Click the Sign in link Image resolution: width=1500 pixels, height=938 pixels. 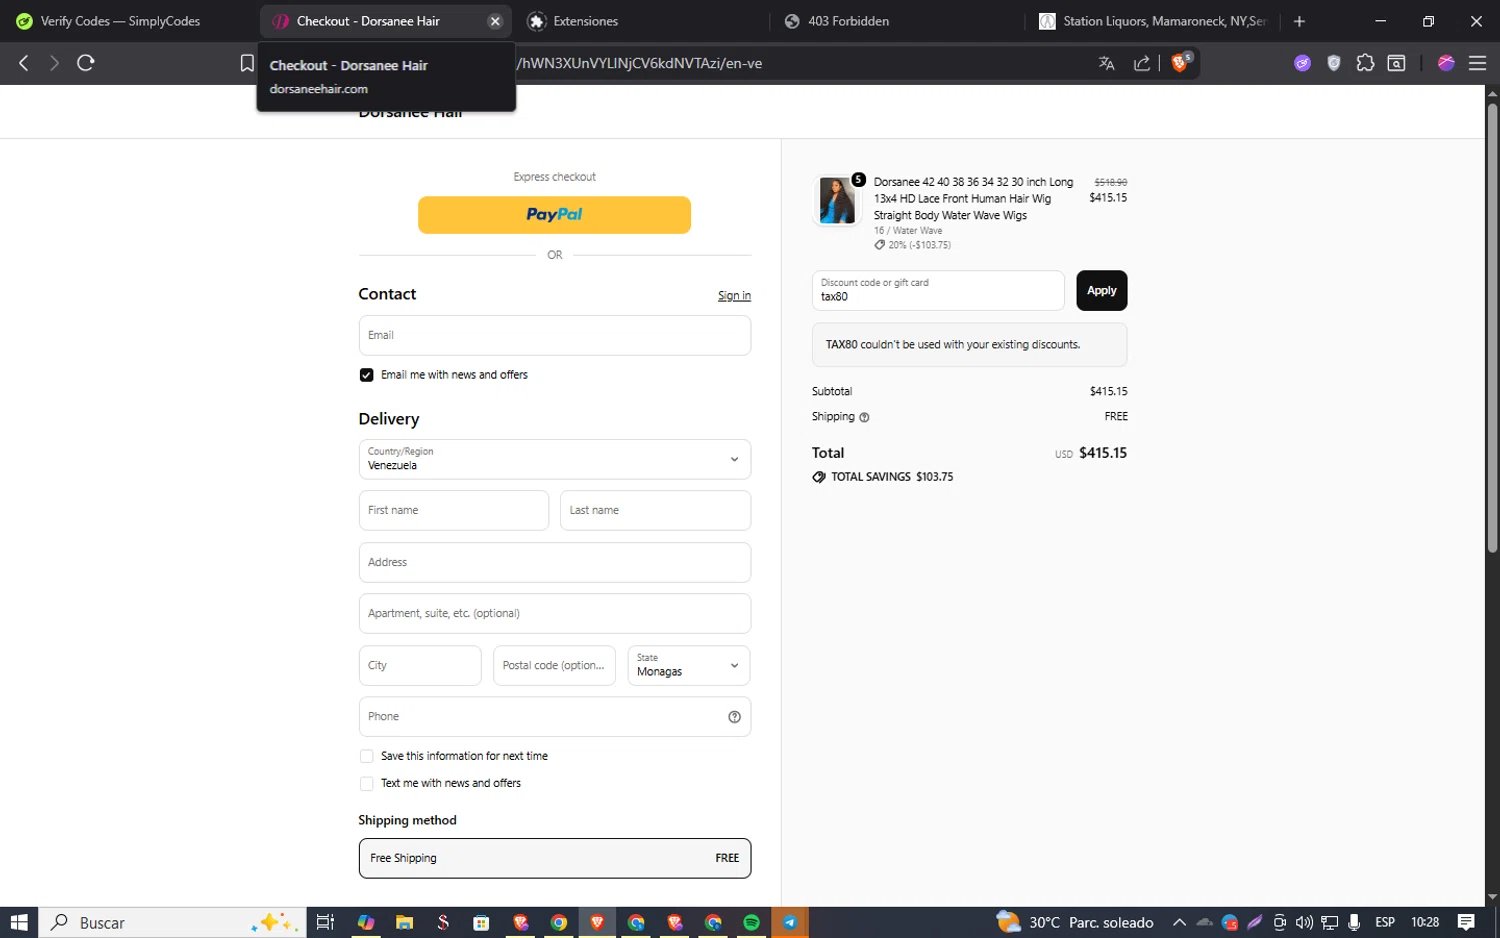tap(734, 296)
